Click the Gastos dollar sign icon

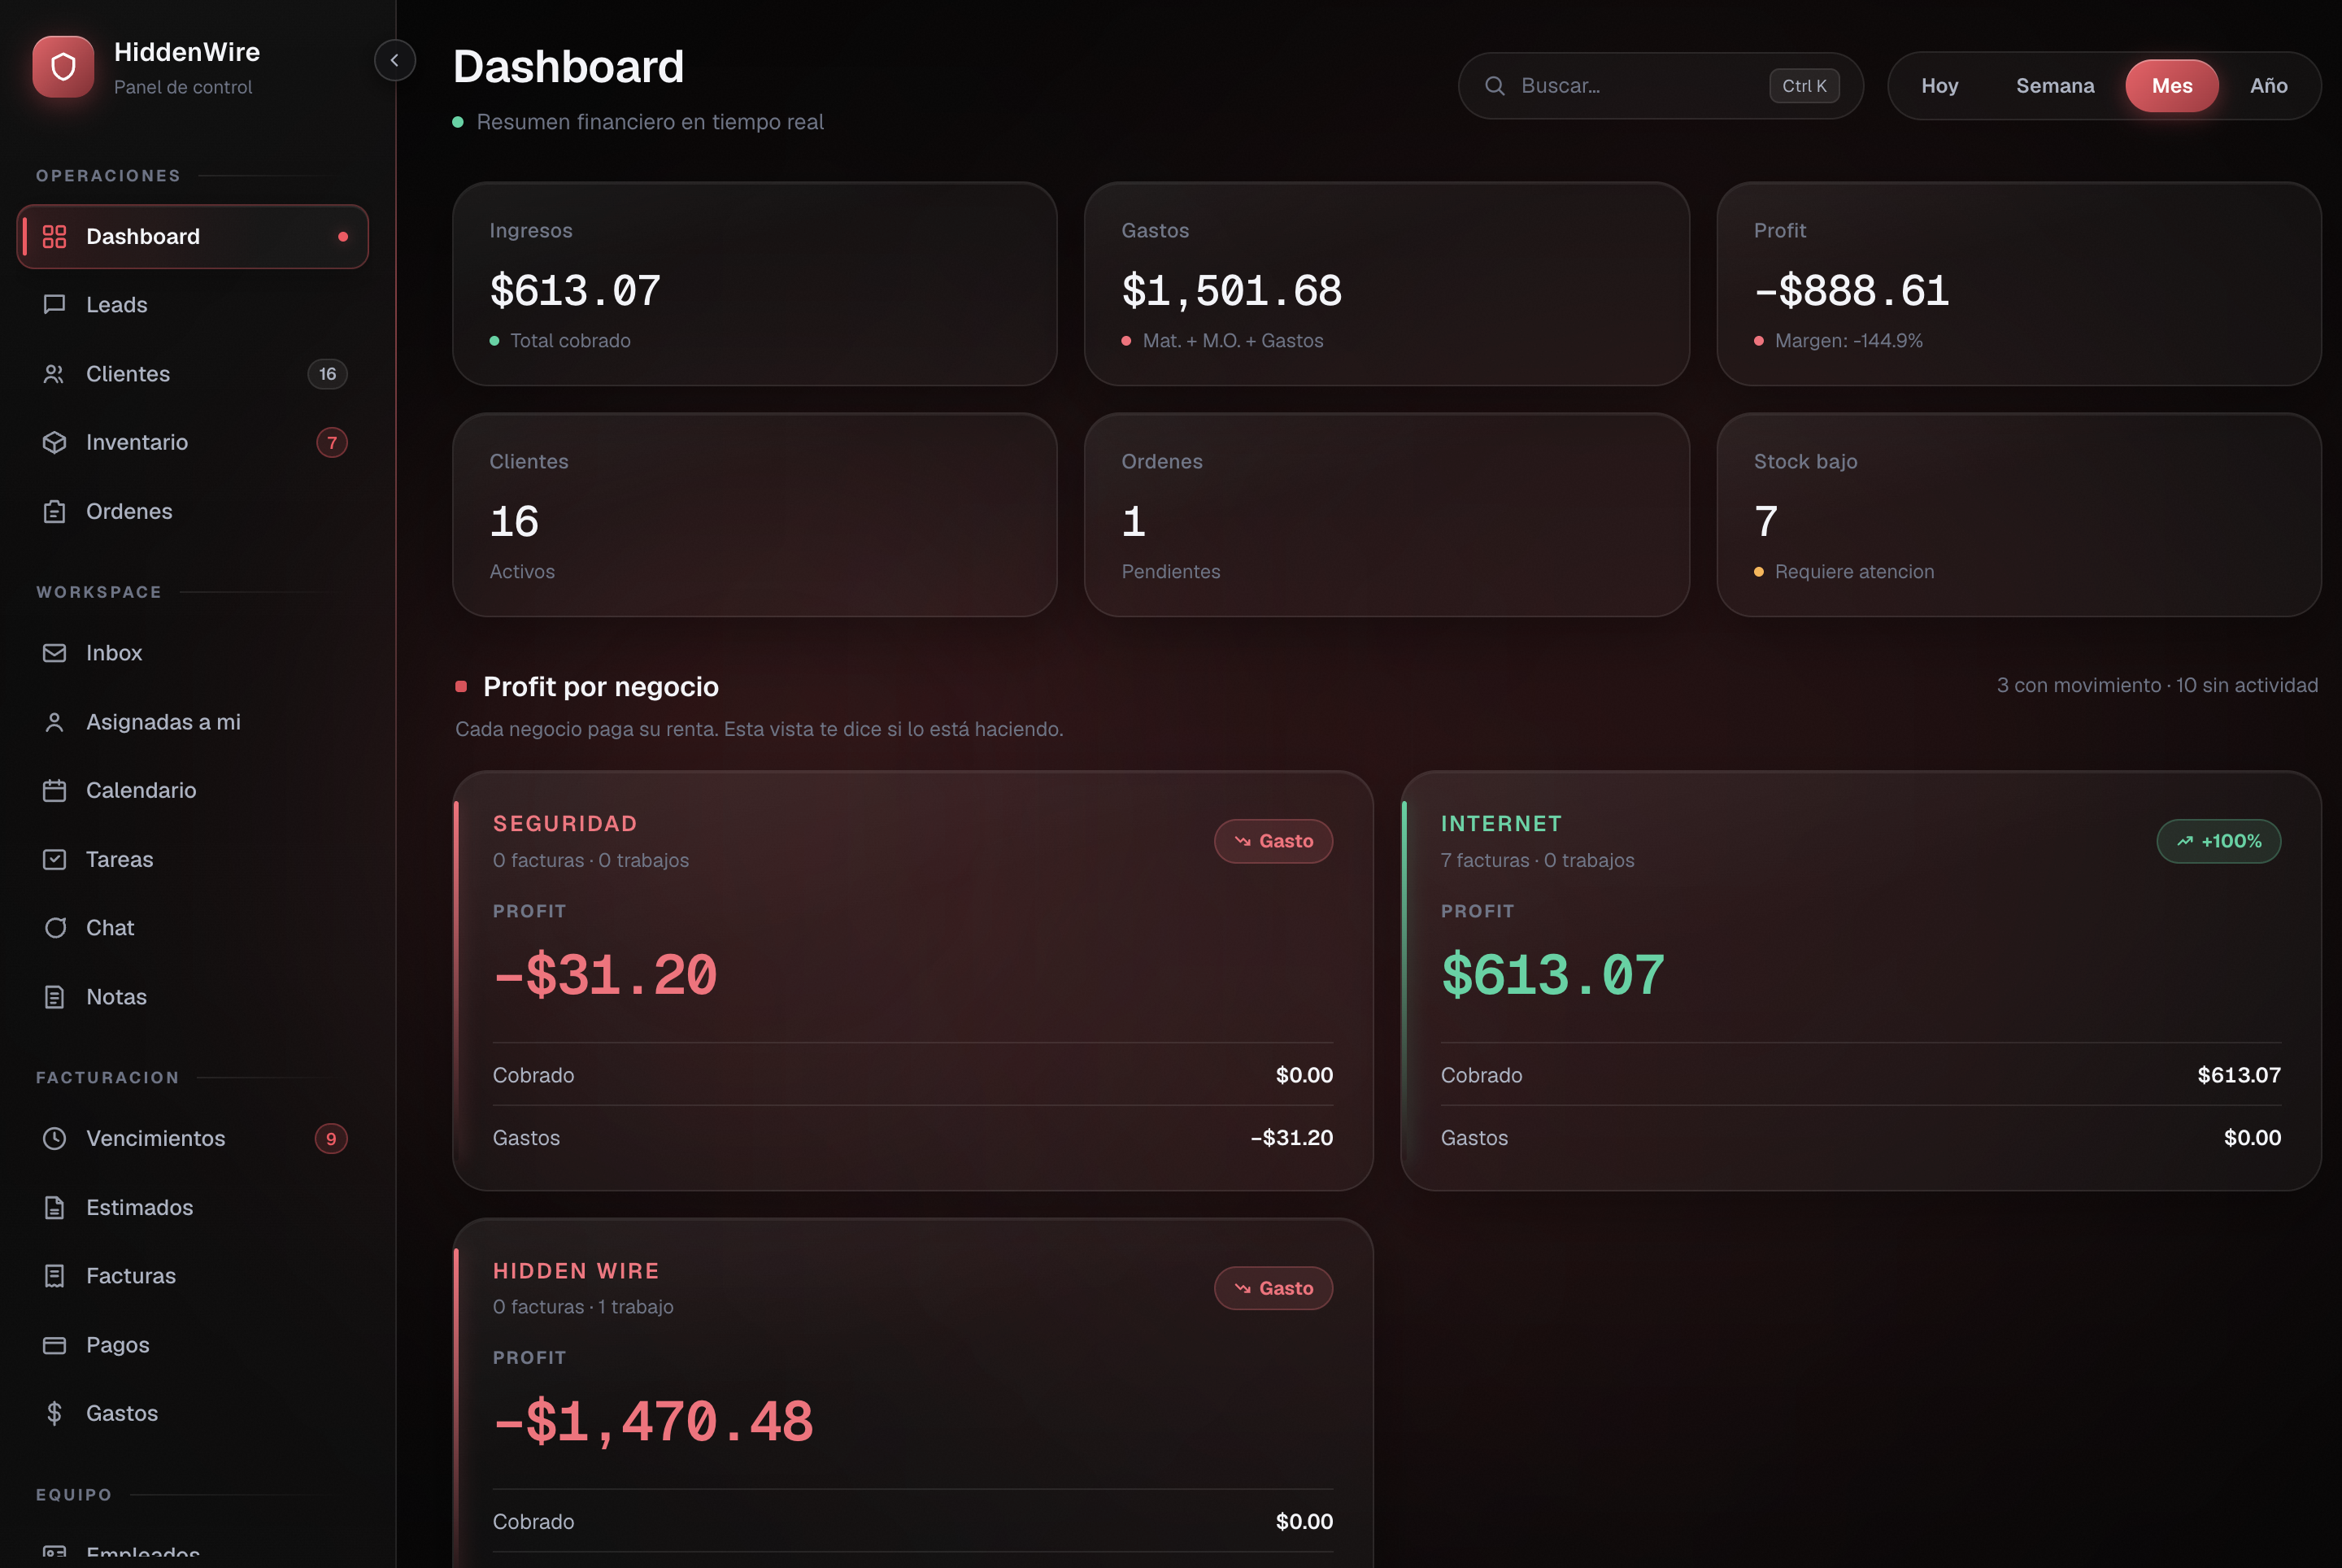point(54,1413)
